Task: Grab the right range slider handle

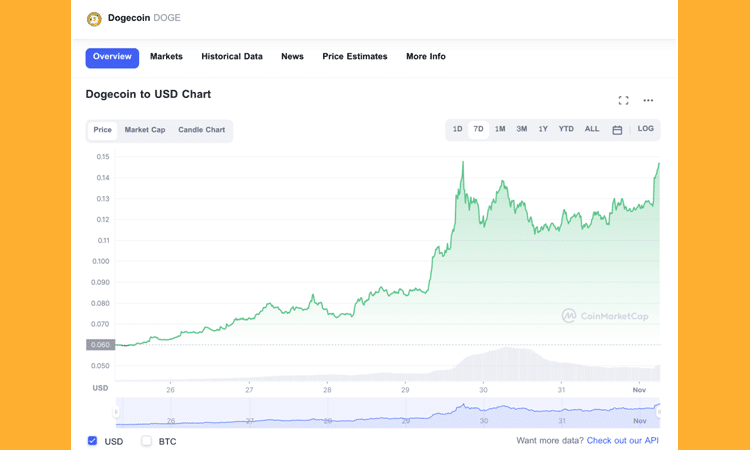Action: click(x=659, y=412)
